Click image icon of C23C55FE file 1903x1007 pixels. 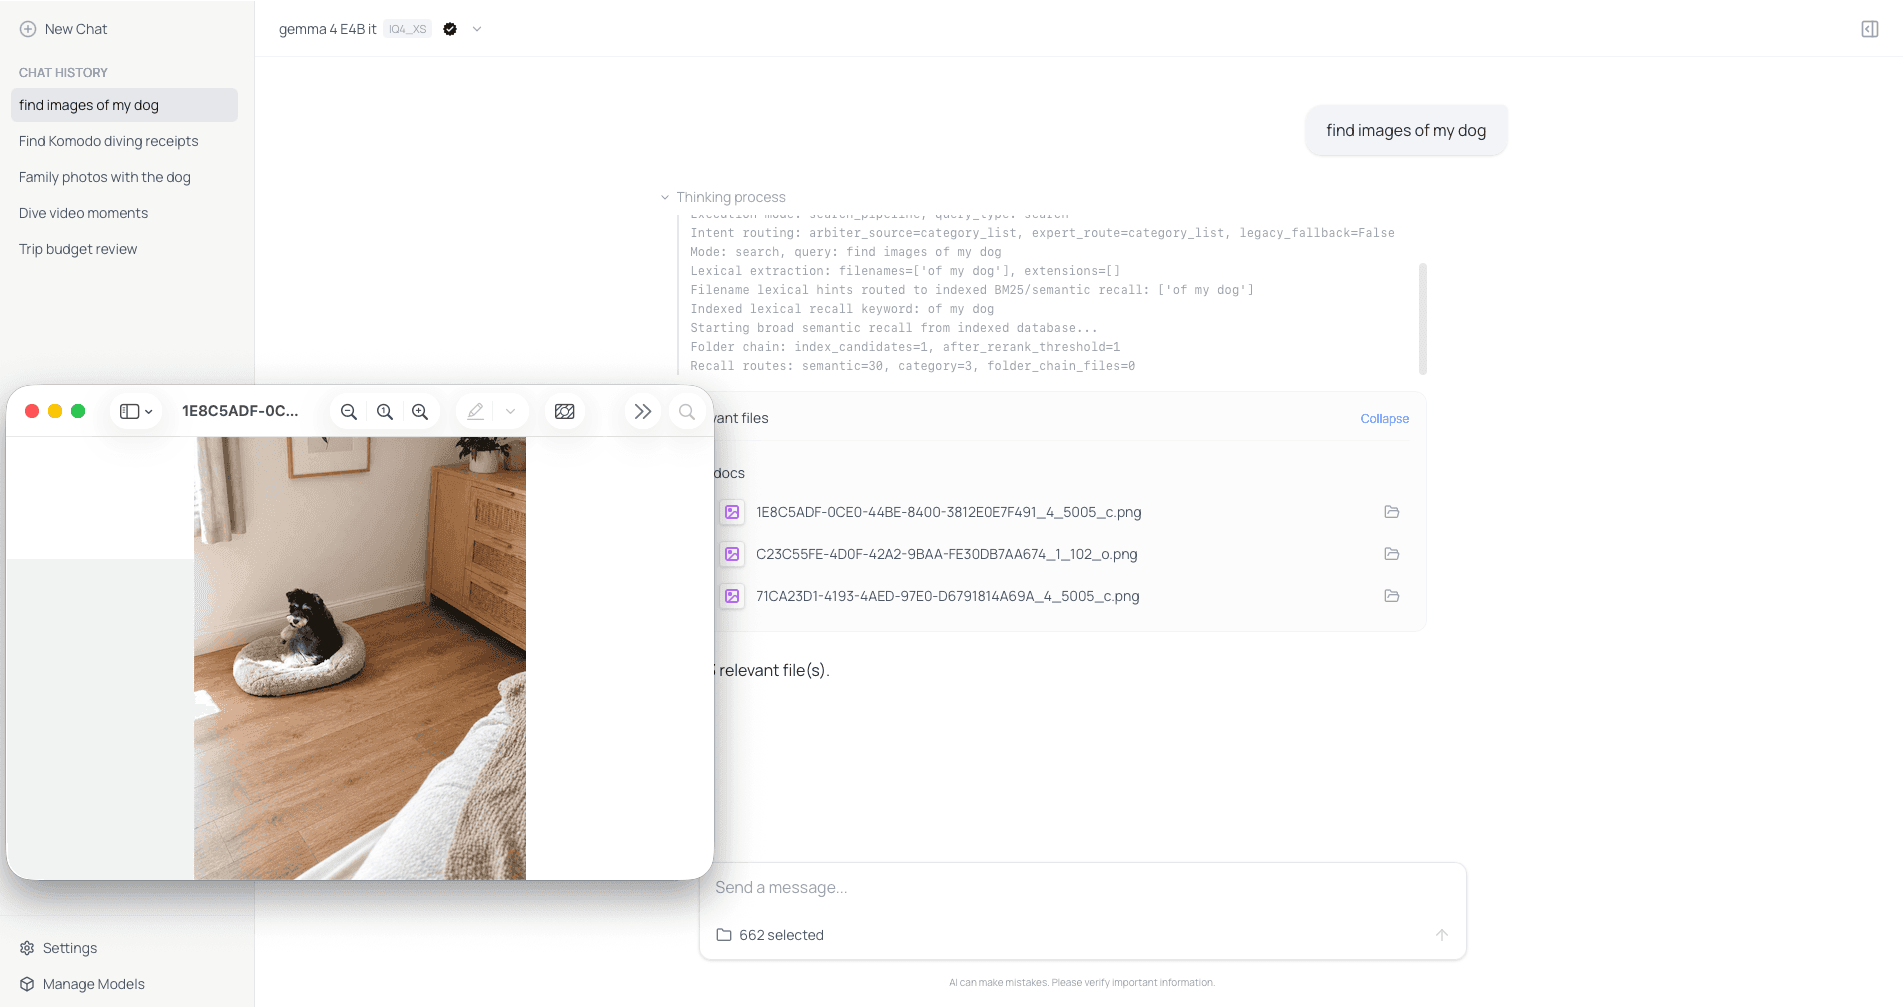click(x=732, y=554)
